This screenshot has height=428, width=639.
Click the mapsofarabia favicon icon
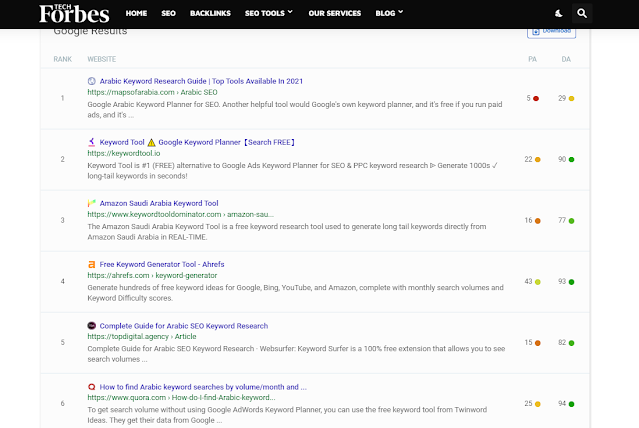pos(92,81)
